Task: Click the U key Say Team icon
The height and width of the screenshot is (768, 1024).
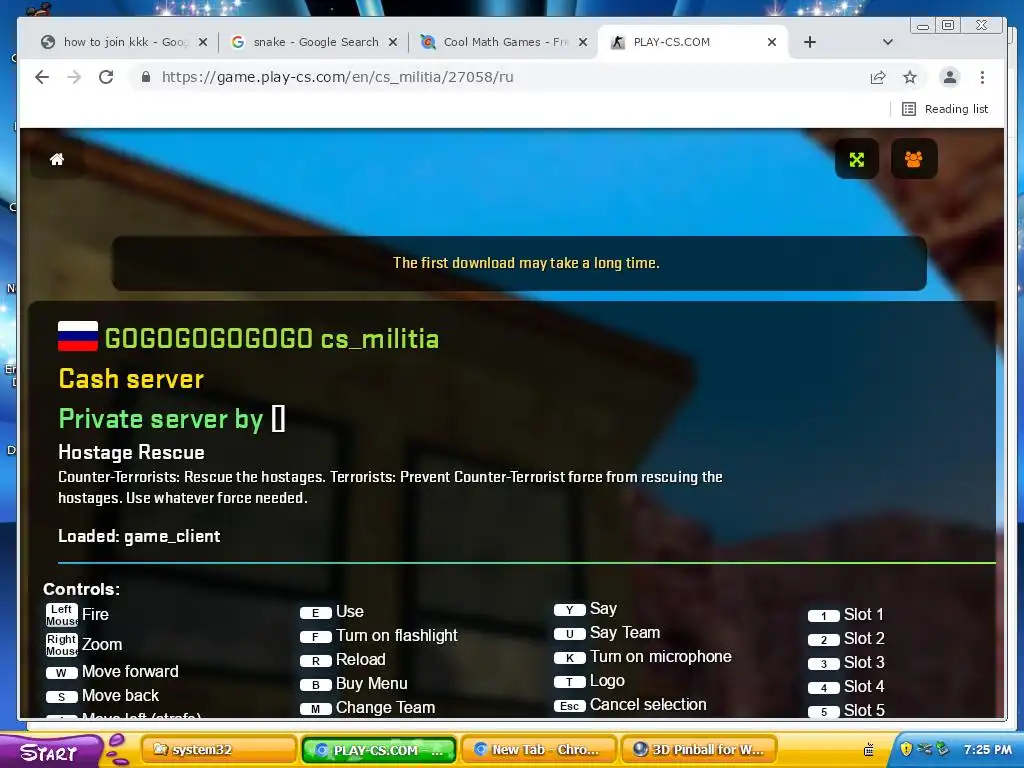Action: point(569,633)
